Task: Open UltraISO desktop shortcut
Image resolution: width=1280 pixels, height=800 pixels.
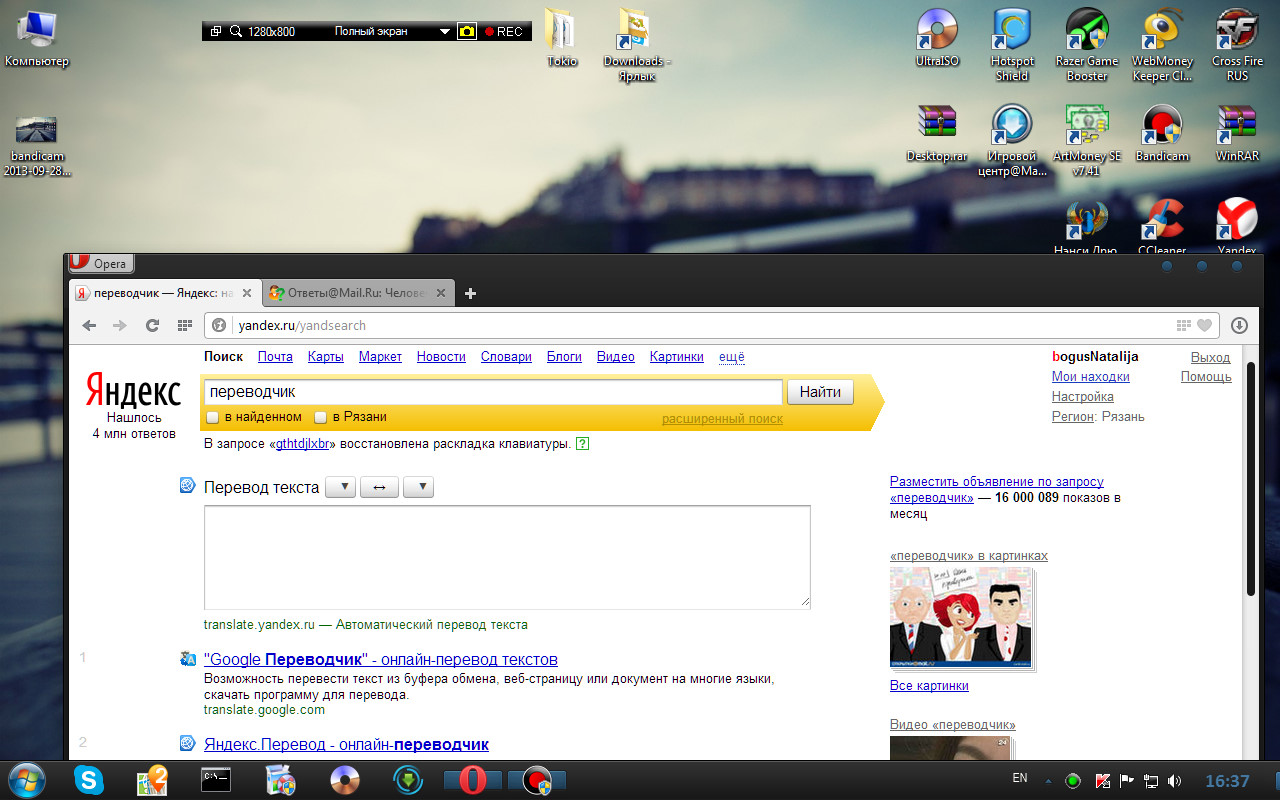Action: (x=937, y=40)
